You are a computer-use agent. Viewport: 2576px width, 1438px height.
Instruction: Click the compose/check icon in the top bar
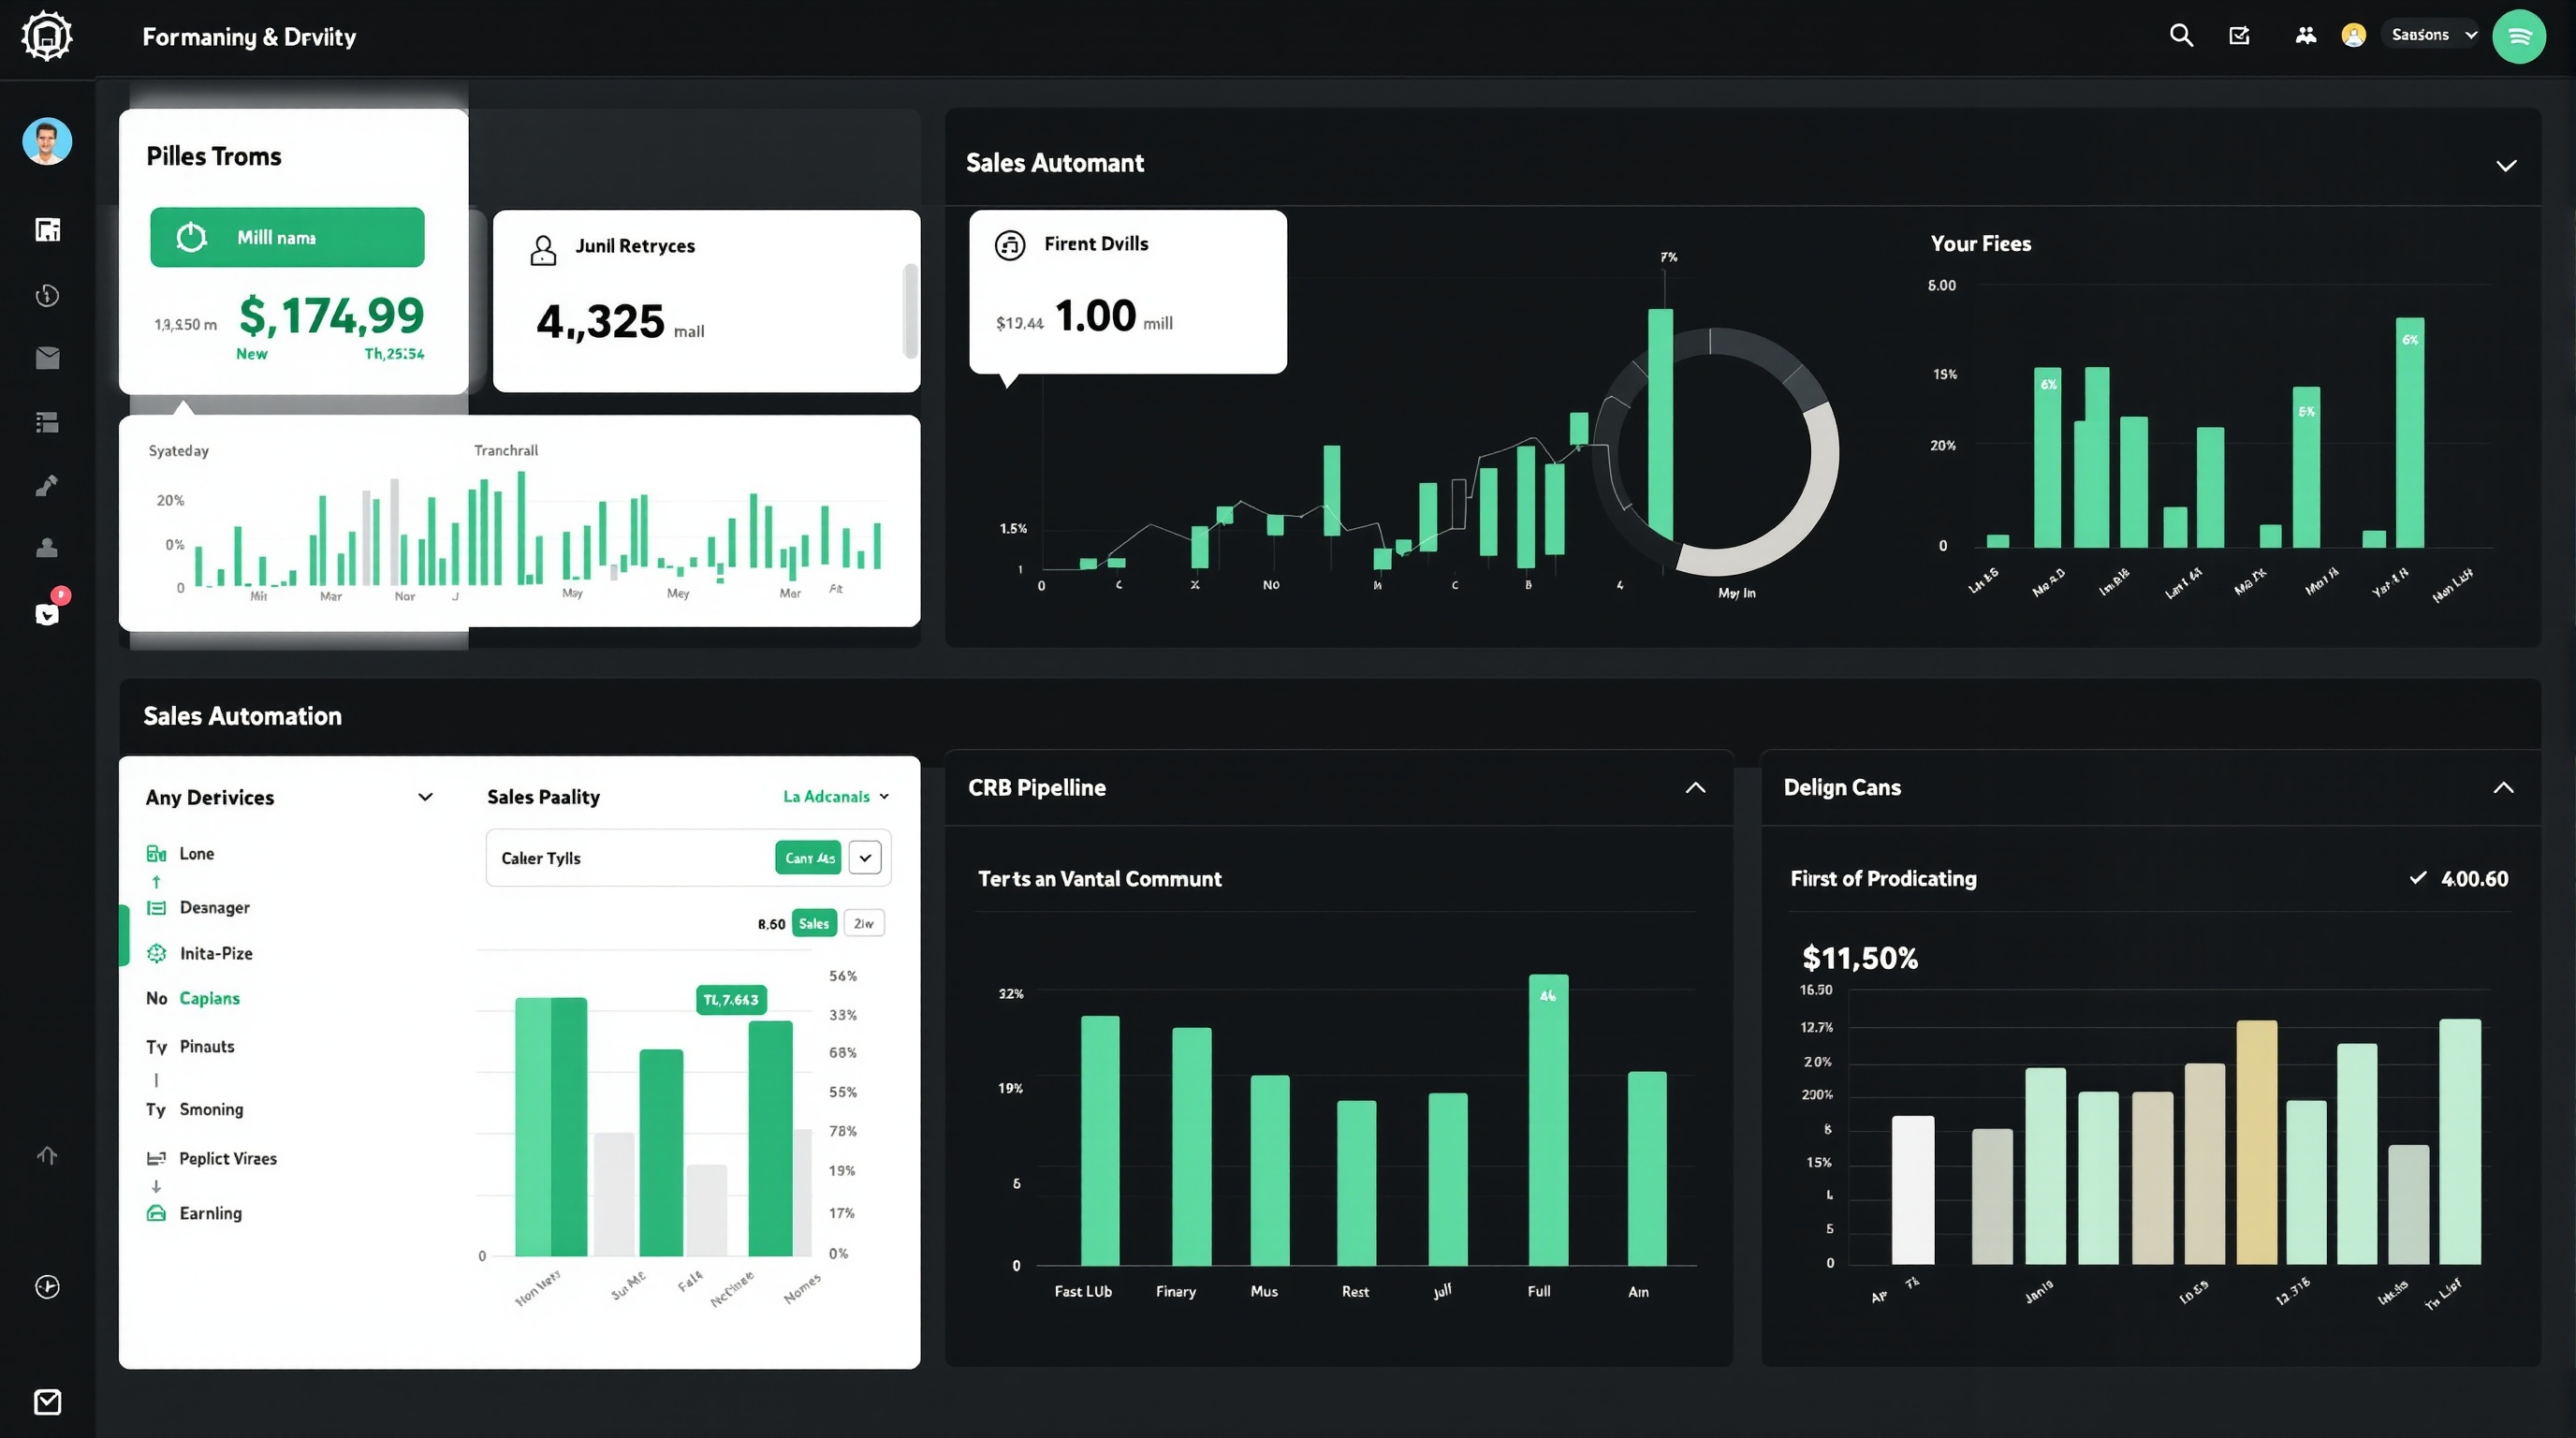point(2240,35)
